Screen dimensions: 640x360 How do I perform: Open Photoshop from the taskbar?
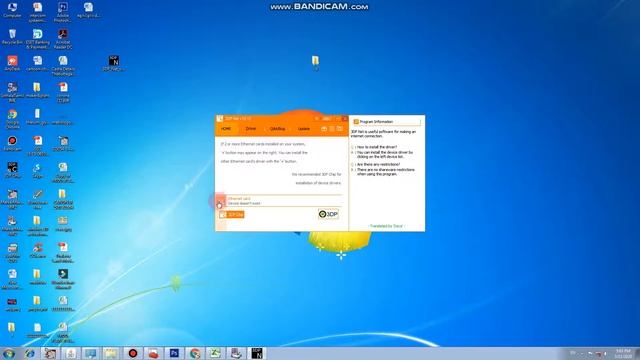[x=174, y=353]
